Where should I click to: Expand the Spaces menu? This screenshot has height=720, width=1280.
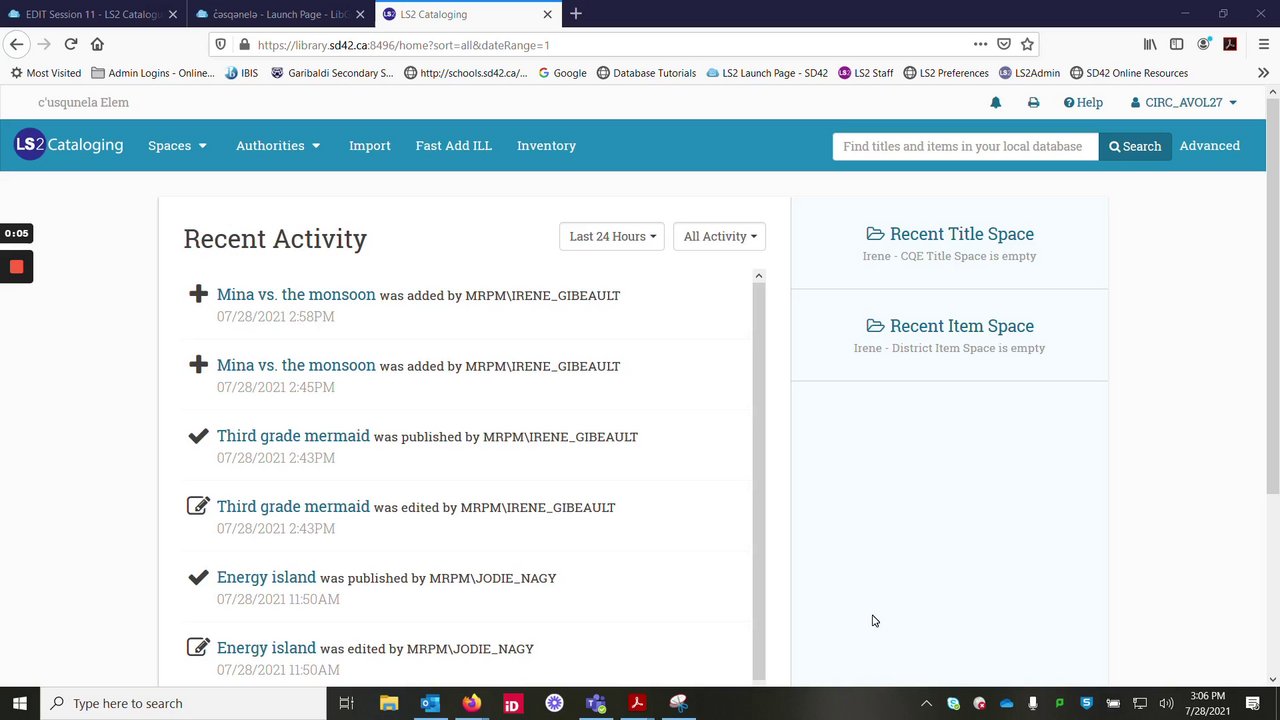(177, 146)
